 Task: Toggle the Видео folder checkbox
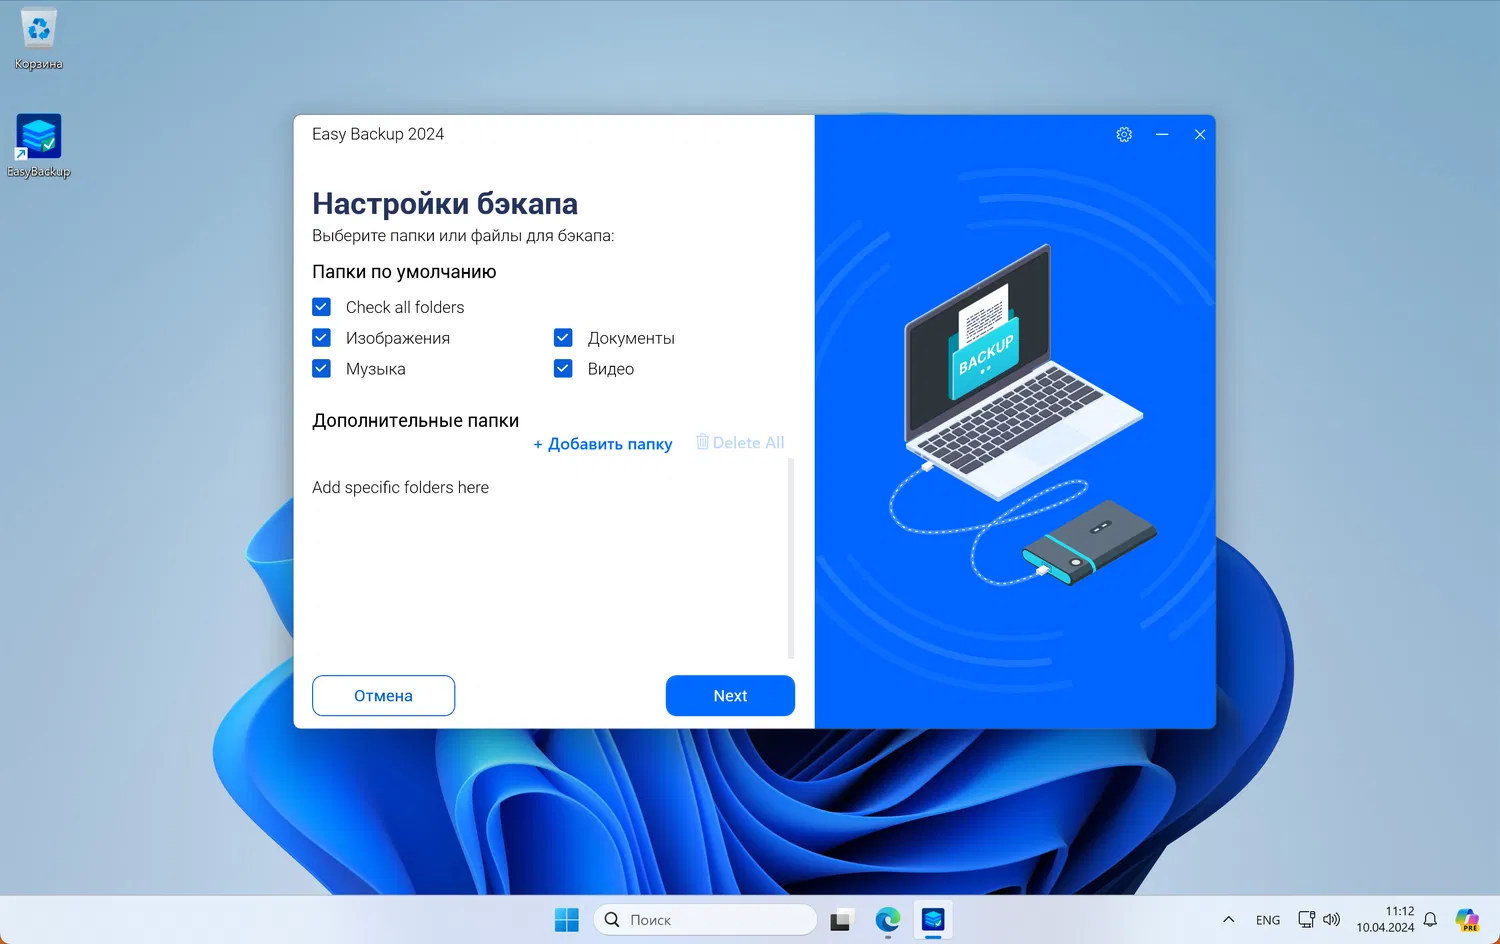coord(563,369)
